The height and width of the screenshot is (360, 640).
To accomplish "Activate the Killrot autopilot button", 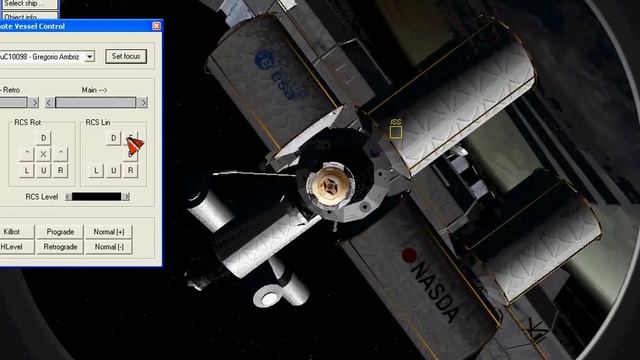I will pyautogui.click(x=17, y=232).
